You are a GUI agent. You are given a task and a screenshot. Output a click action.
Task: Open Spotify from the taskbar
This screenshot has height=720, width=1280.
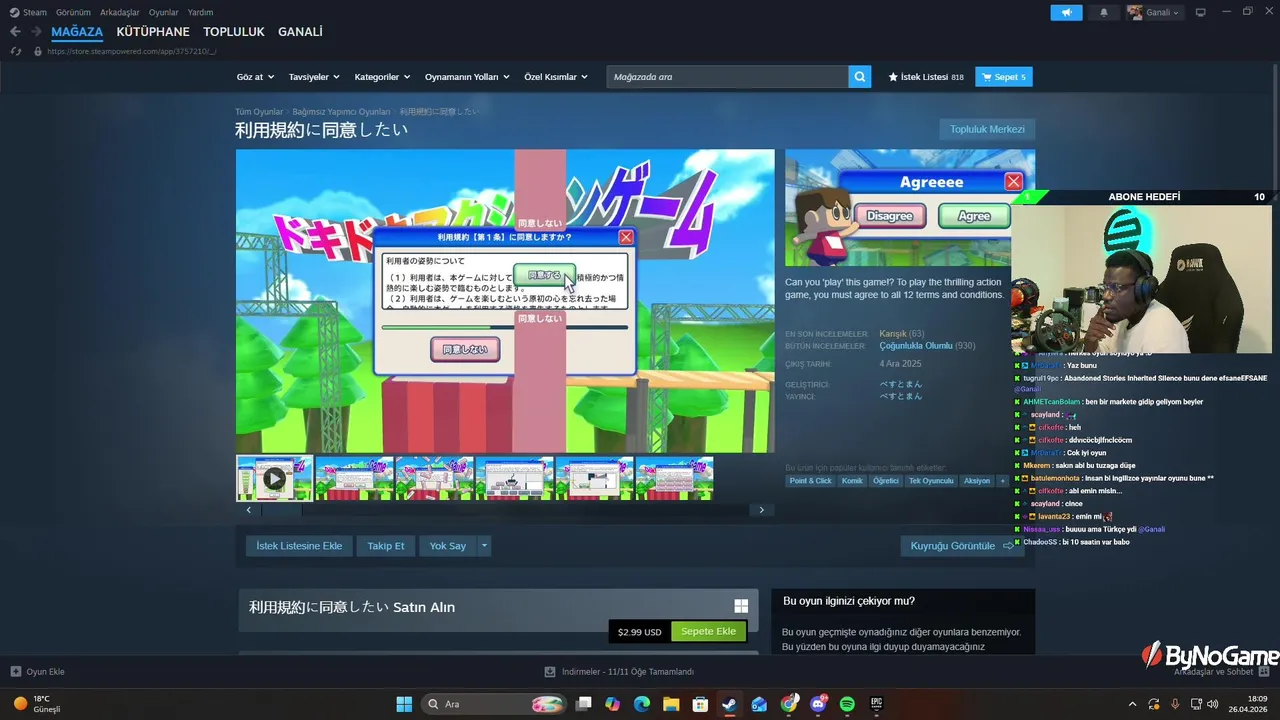(847, 704)
